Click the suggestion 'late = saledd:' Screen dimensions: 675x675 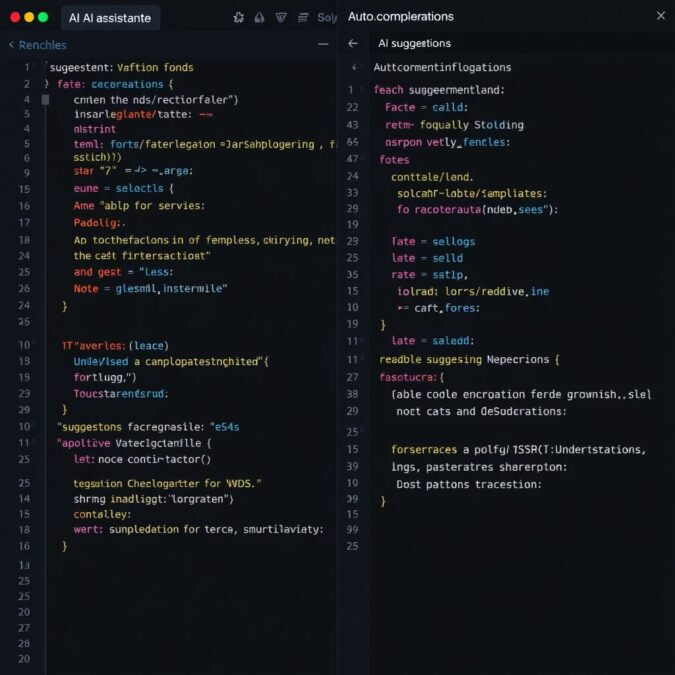coord(432,341)
